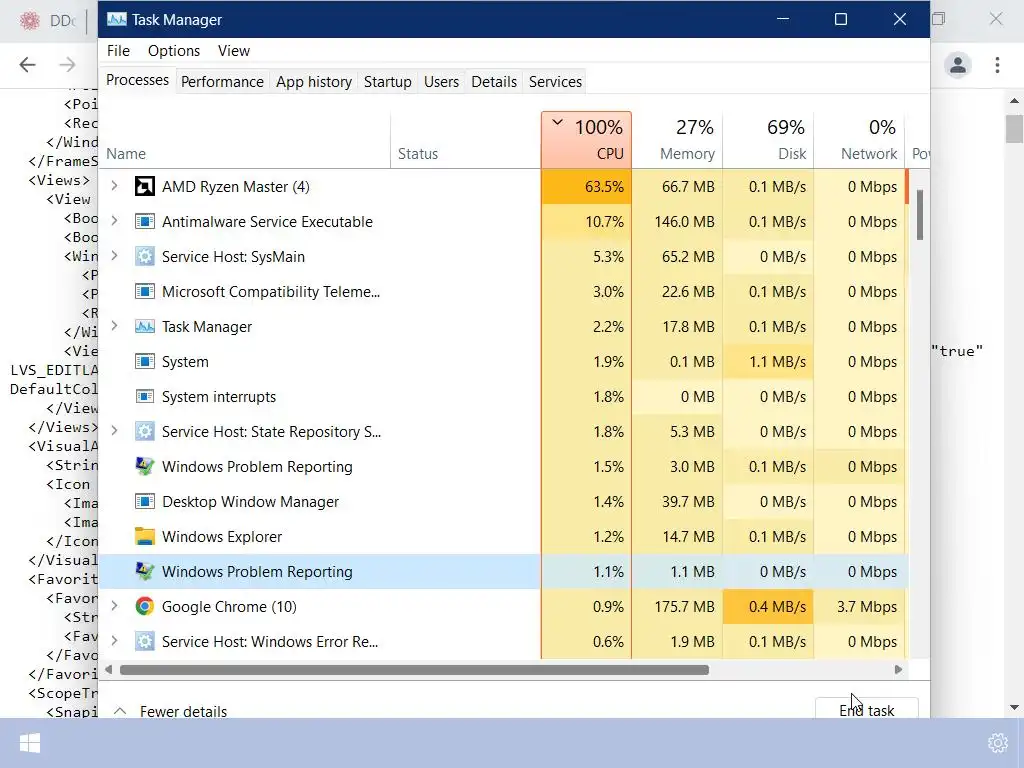Select the System interrupts process name
The image size is (1024, 768).
(219, 396)
